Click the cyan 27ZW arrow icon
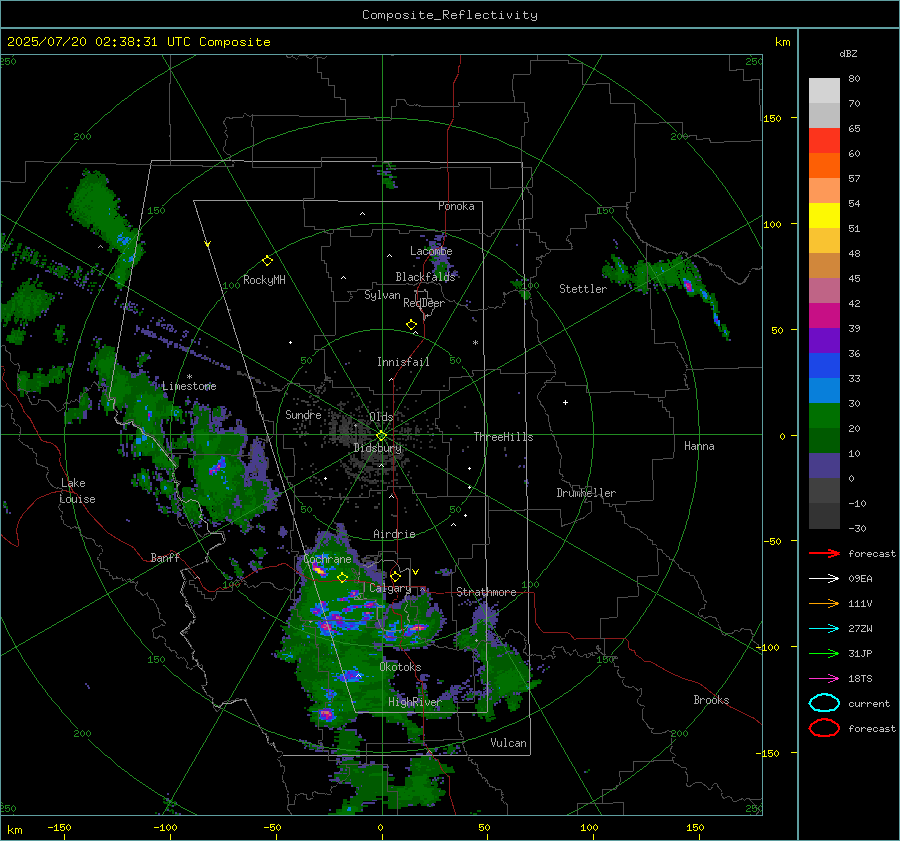 (x=824, y=628)
